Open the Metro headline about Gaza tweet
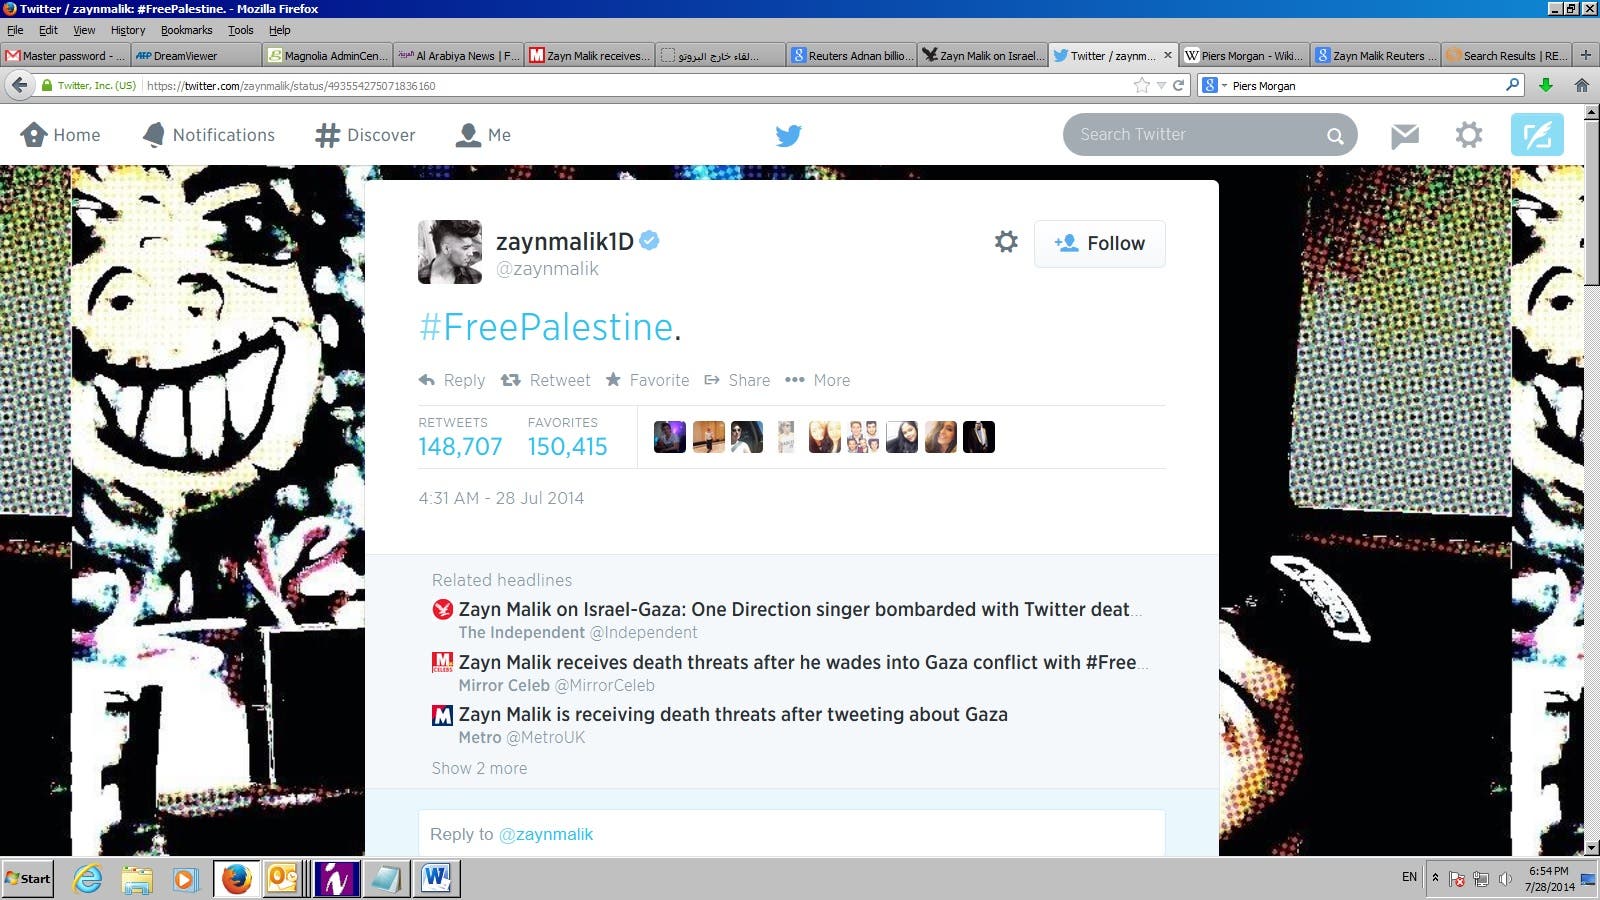Viewport: 1600px width, 900px height. (x=733, y=714)
